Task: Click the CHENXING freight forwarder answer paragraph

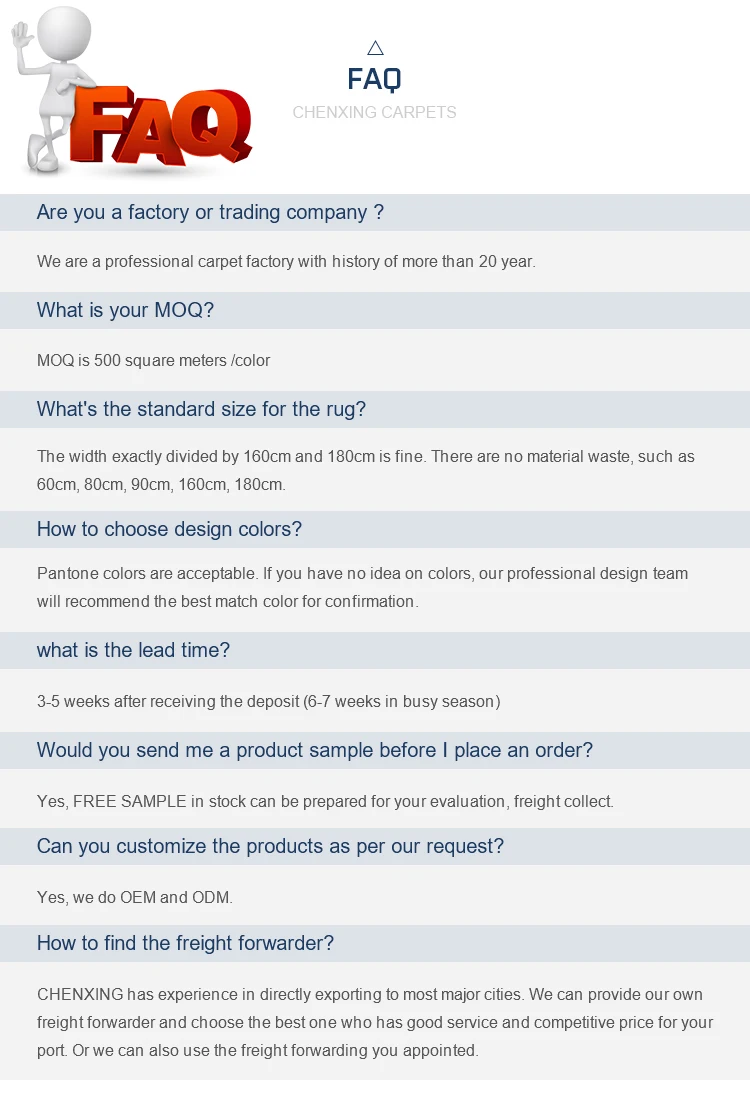Action: 375,1022
